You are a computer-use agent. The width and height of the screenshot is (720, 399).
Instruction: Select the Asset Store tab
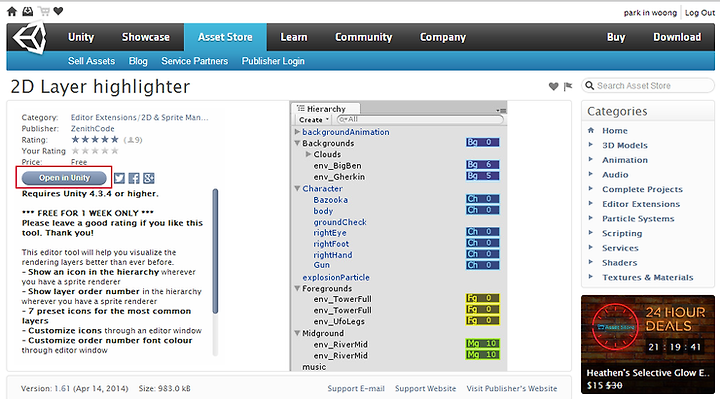(225, 37)
